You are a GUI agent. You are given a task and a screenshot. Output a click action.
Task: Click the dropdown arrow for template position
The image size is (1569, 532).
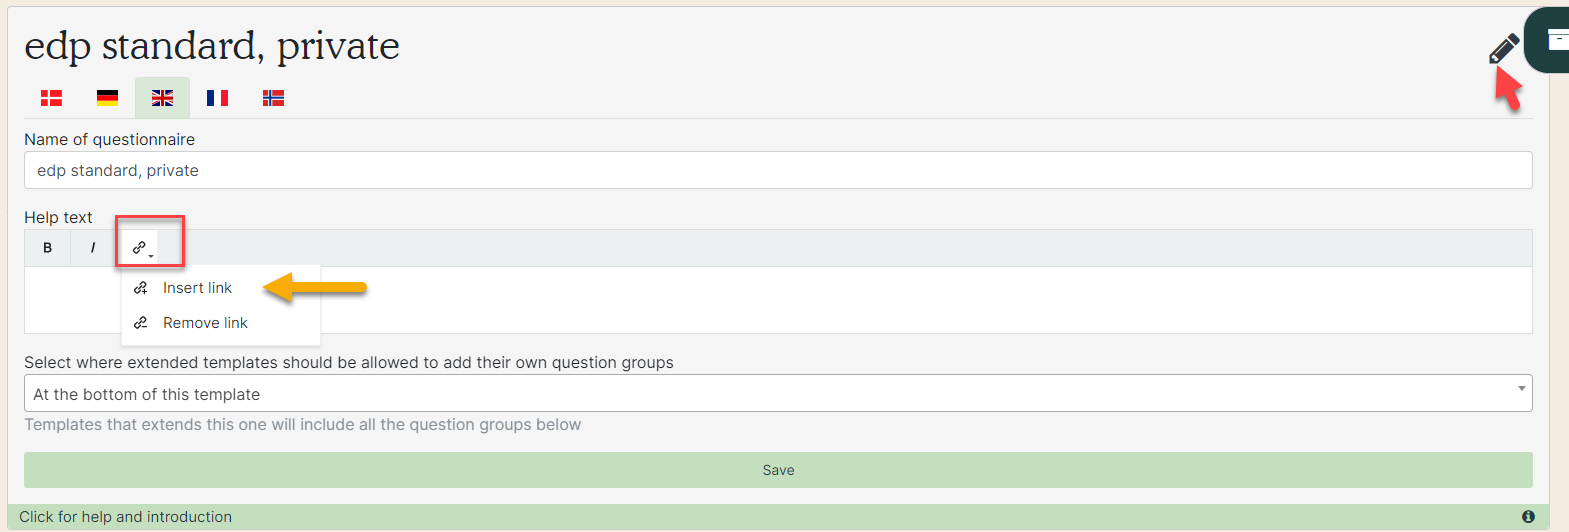click(1522, 389)
